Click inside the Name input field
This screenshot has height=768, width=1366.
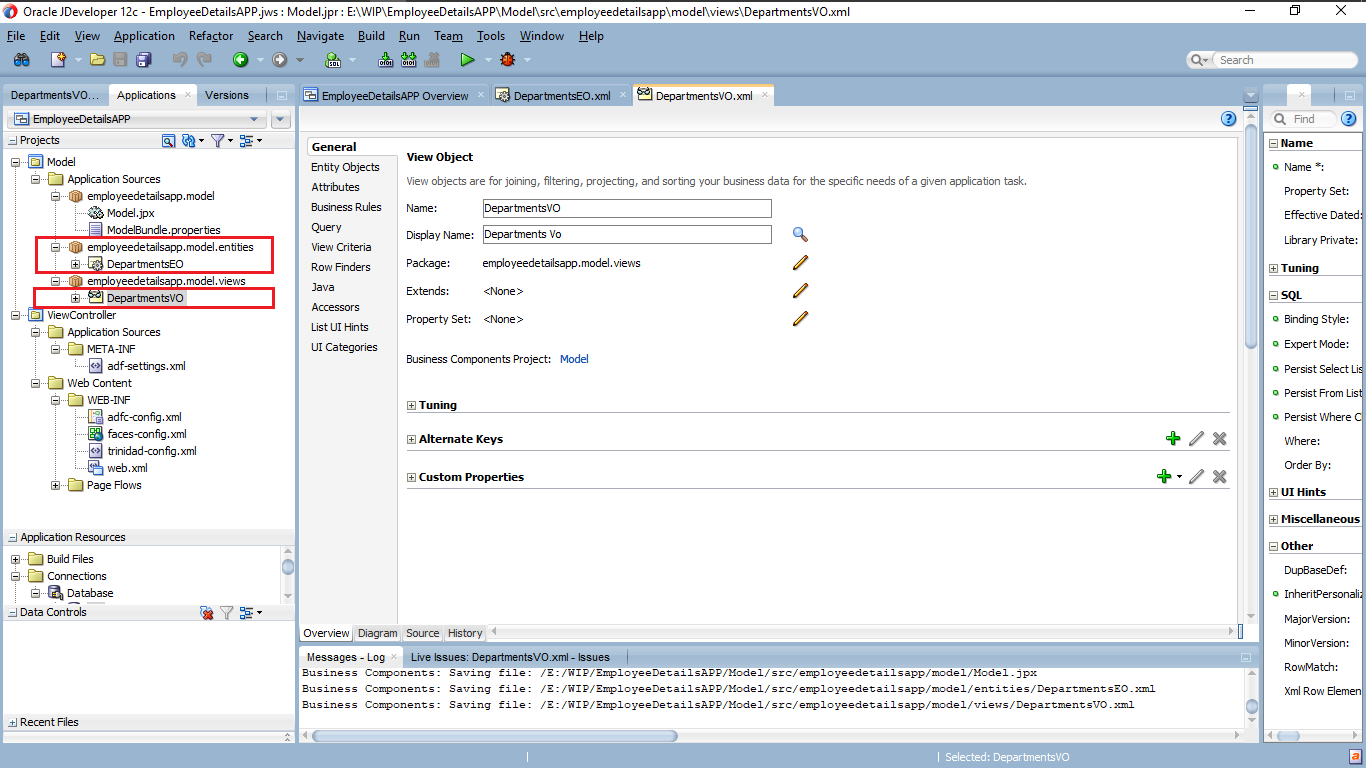[626, 208]
